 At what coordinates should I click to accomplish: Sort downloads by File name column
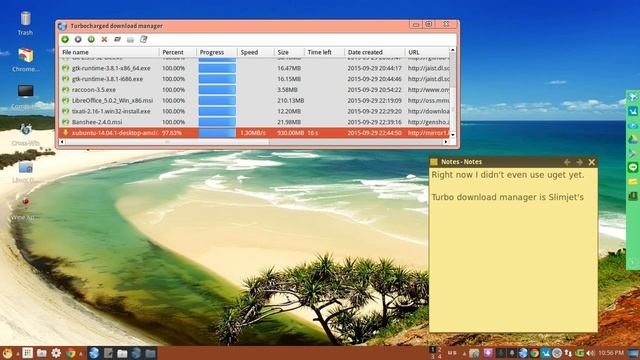[x=109, y=52]
